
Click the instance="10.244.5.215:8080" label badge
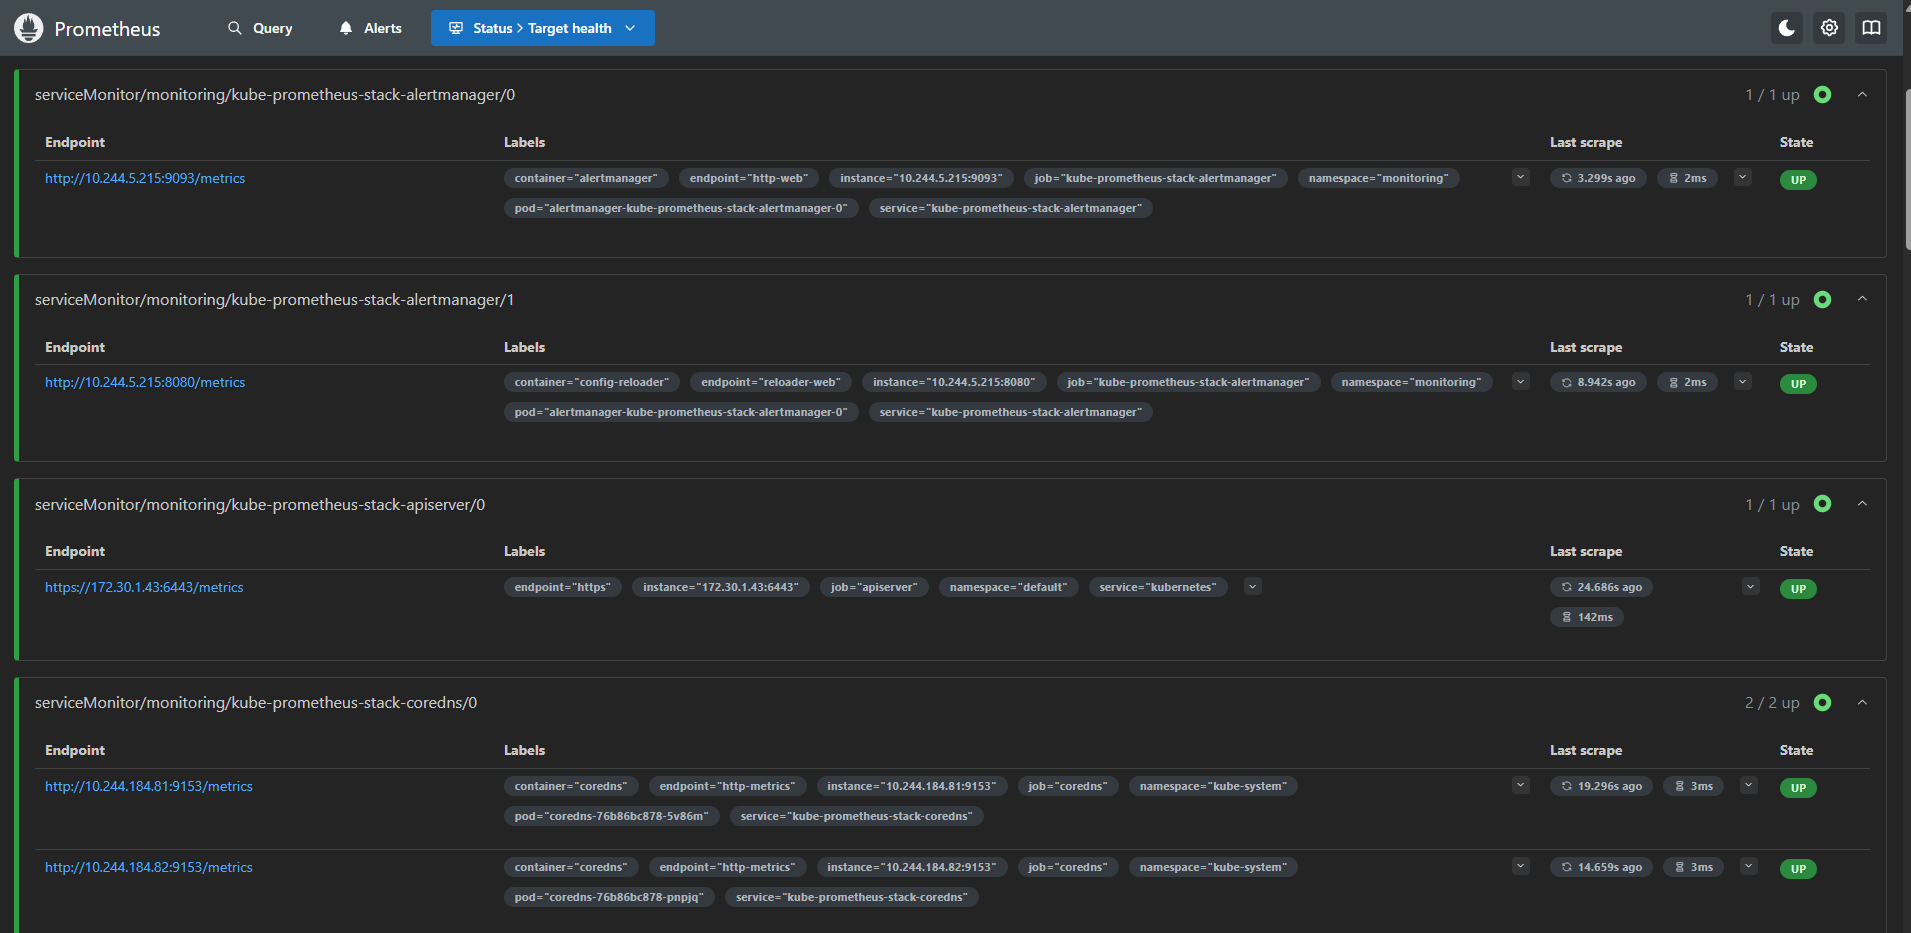click(954, 382)
